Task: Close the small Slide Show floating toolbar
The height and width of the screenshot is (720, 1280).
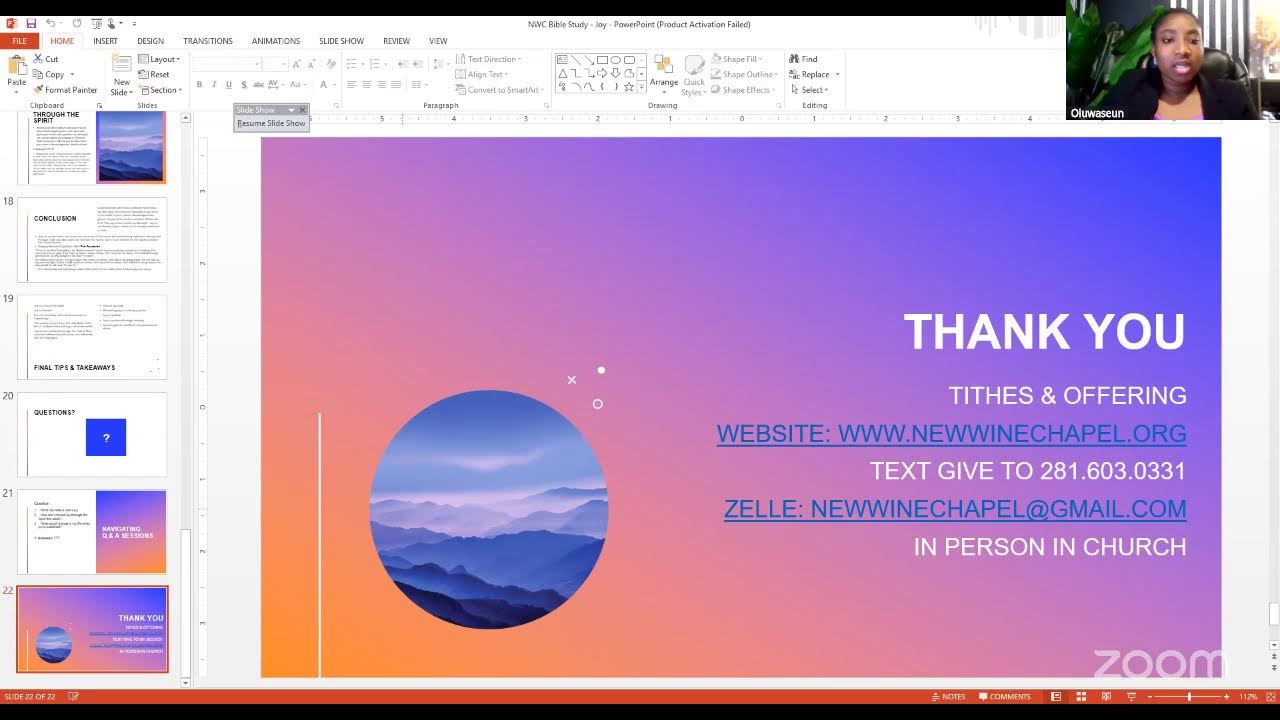Action: 302,110
